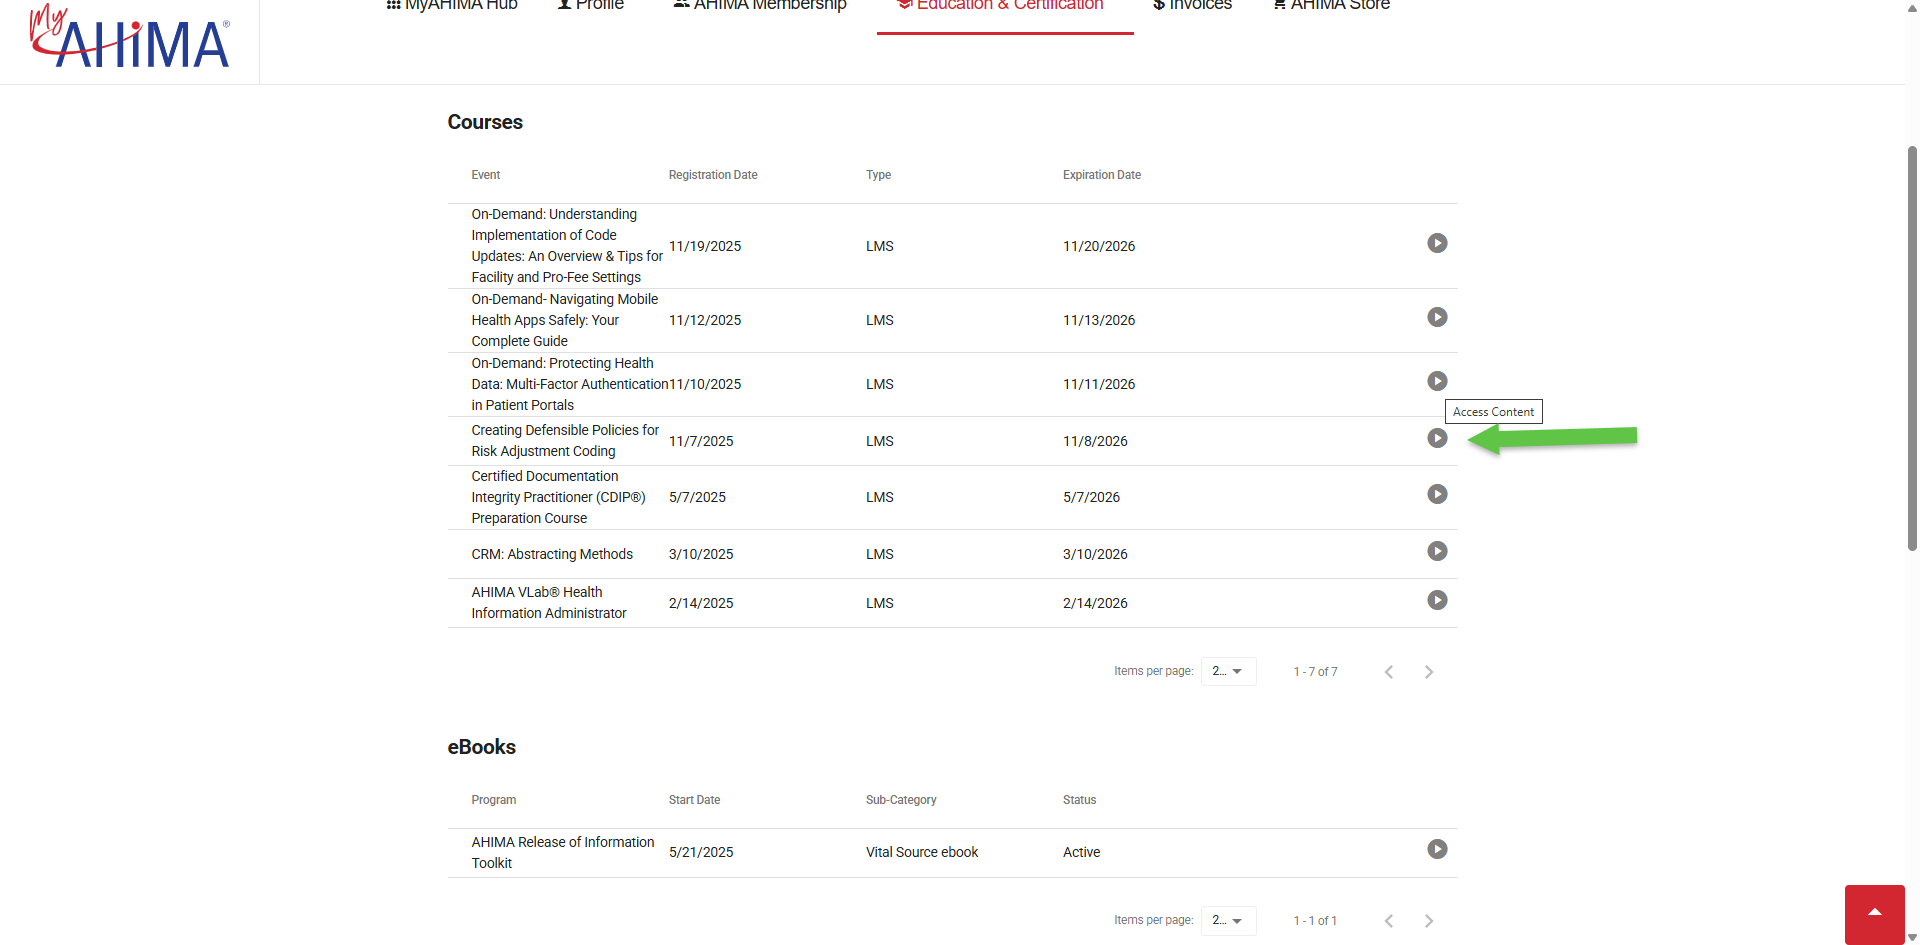Click the MyAHIMA logo
Screen dimensions: 1920x945
click(x=130, y=40)
